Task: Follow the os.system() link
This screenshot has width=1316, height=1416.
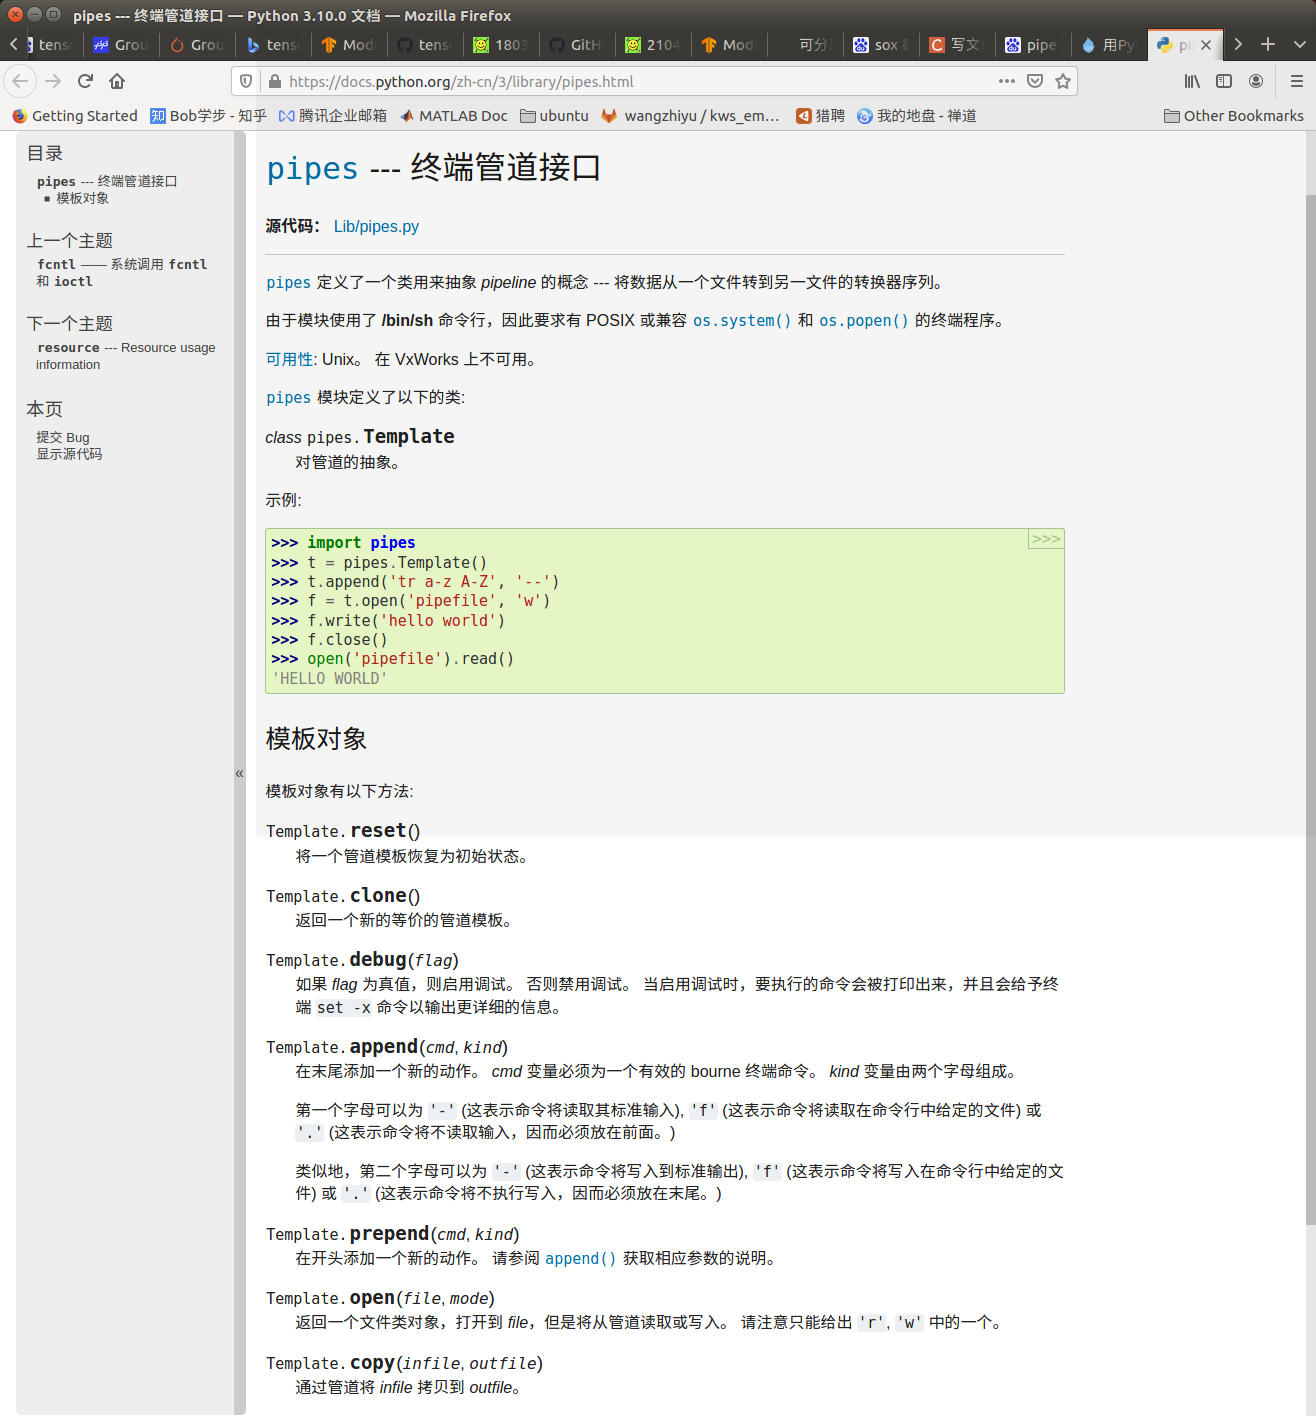Action: tap(742, 320)
